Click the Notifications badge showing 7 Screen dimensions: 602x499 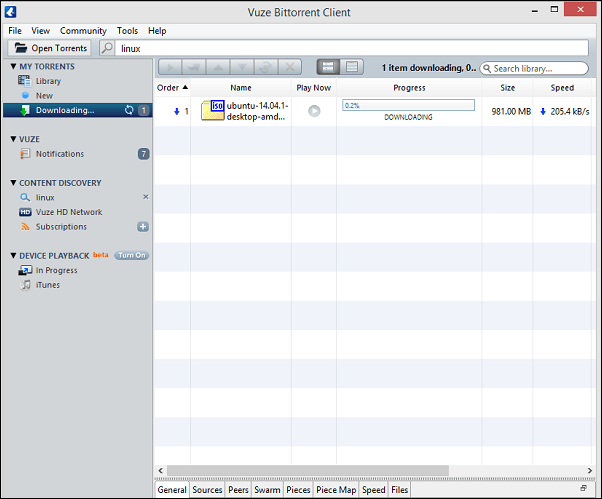pos(144,154)
